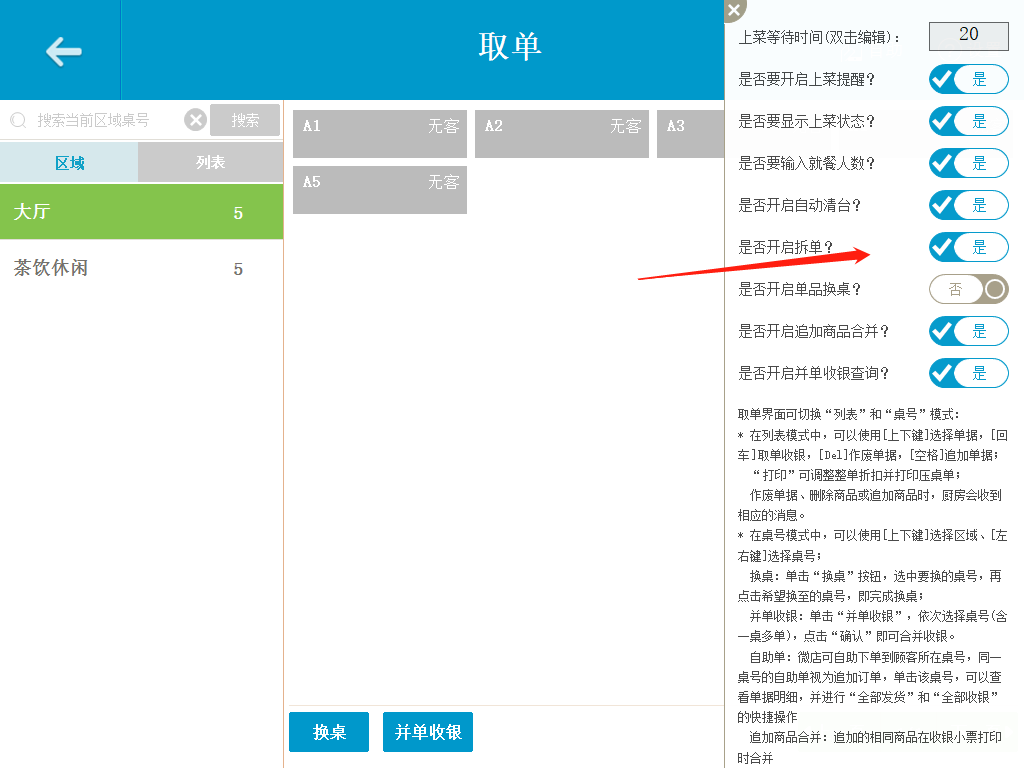Click the 并单收银 button
This screenshot has height=768, width=1024.
[x=428, y=732]
